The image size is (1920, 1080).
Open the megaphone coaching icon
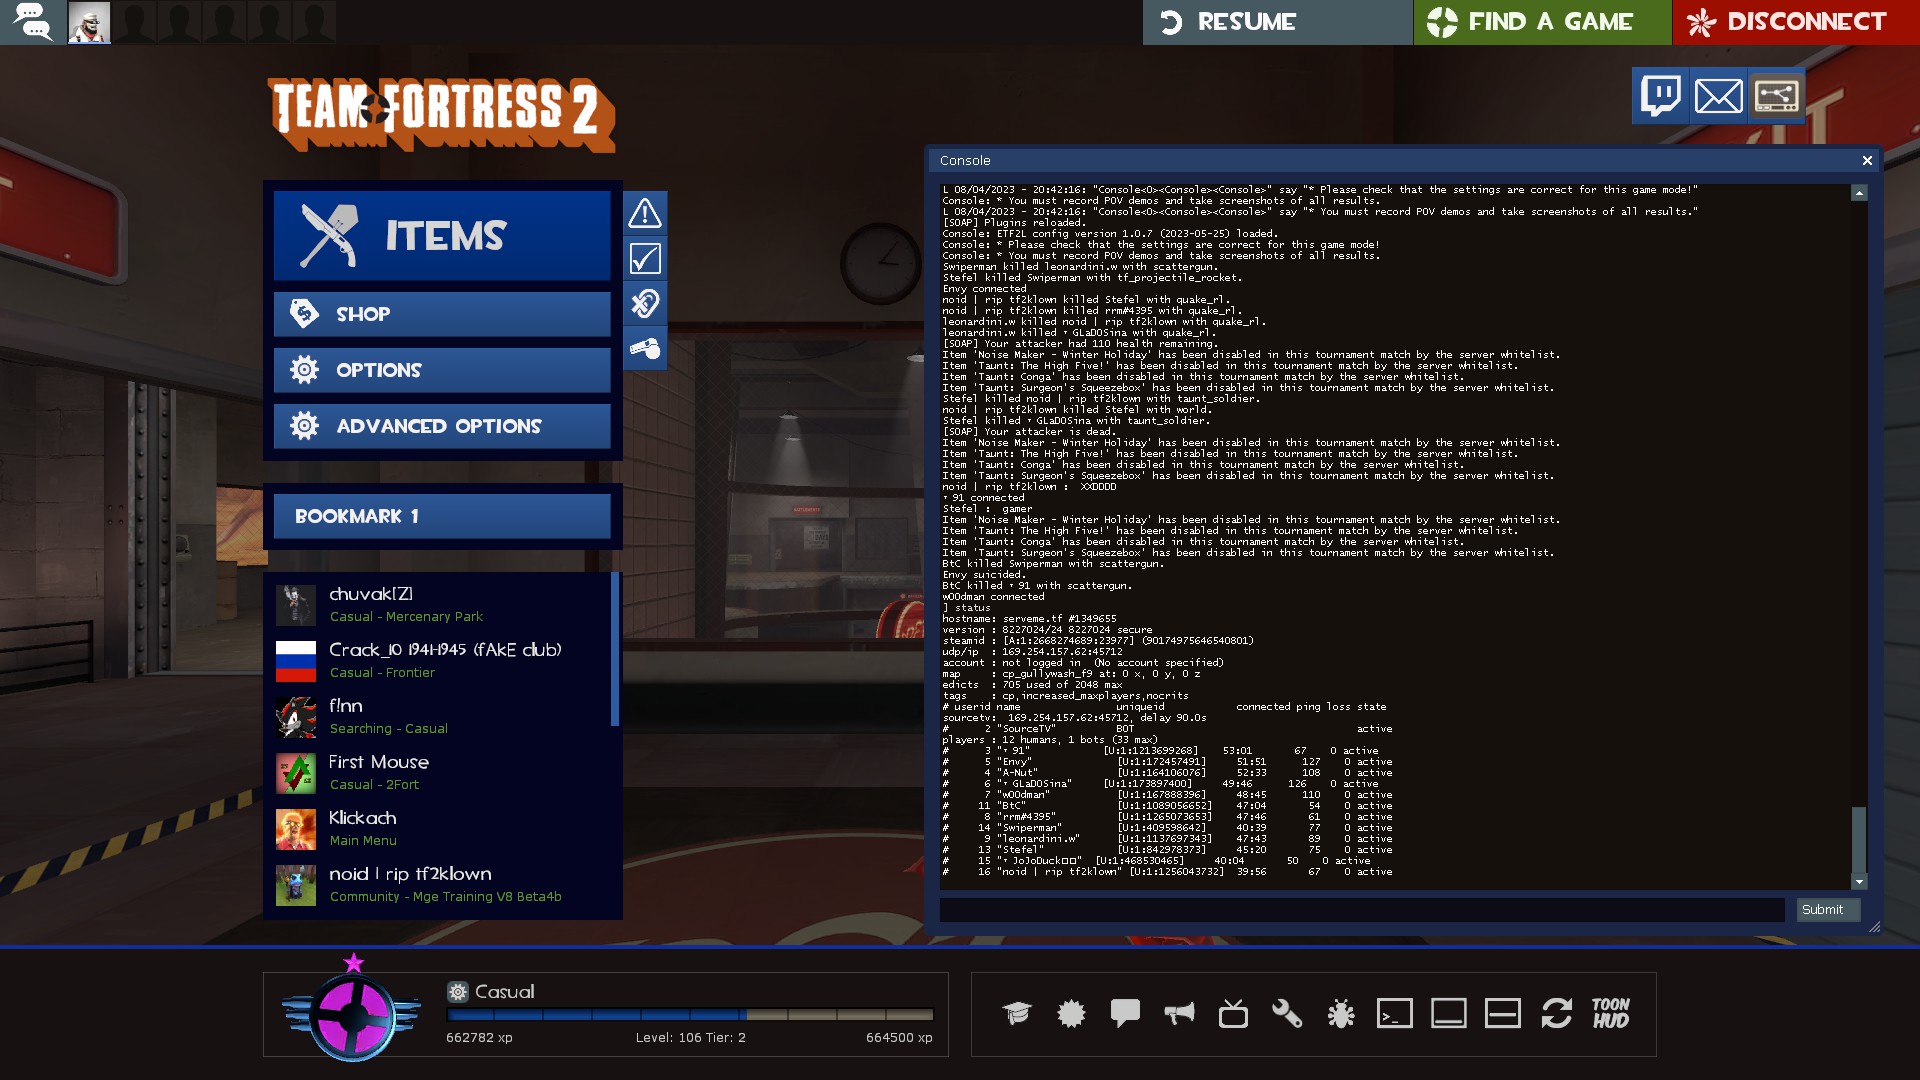point(1179,1013)
